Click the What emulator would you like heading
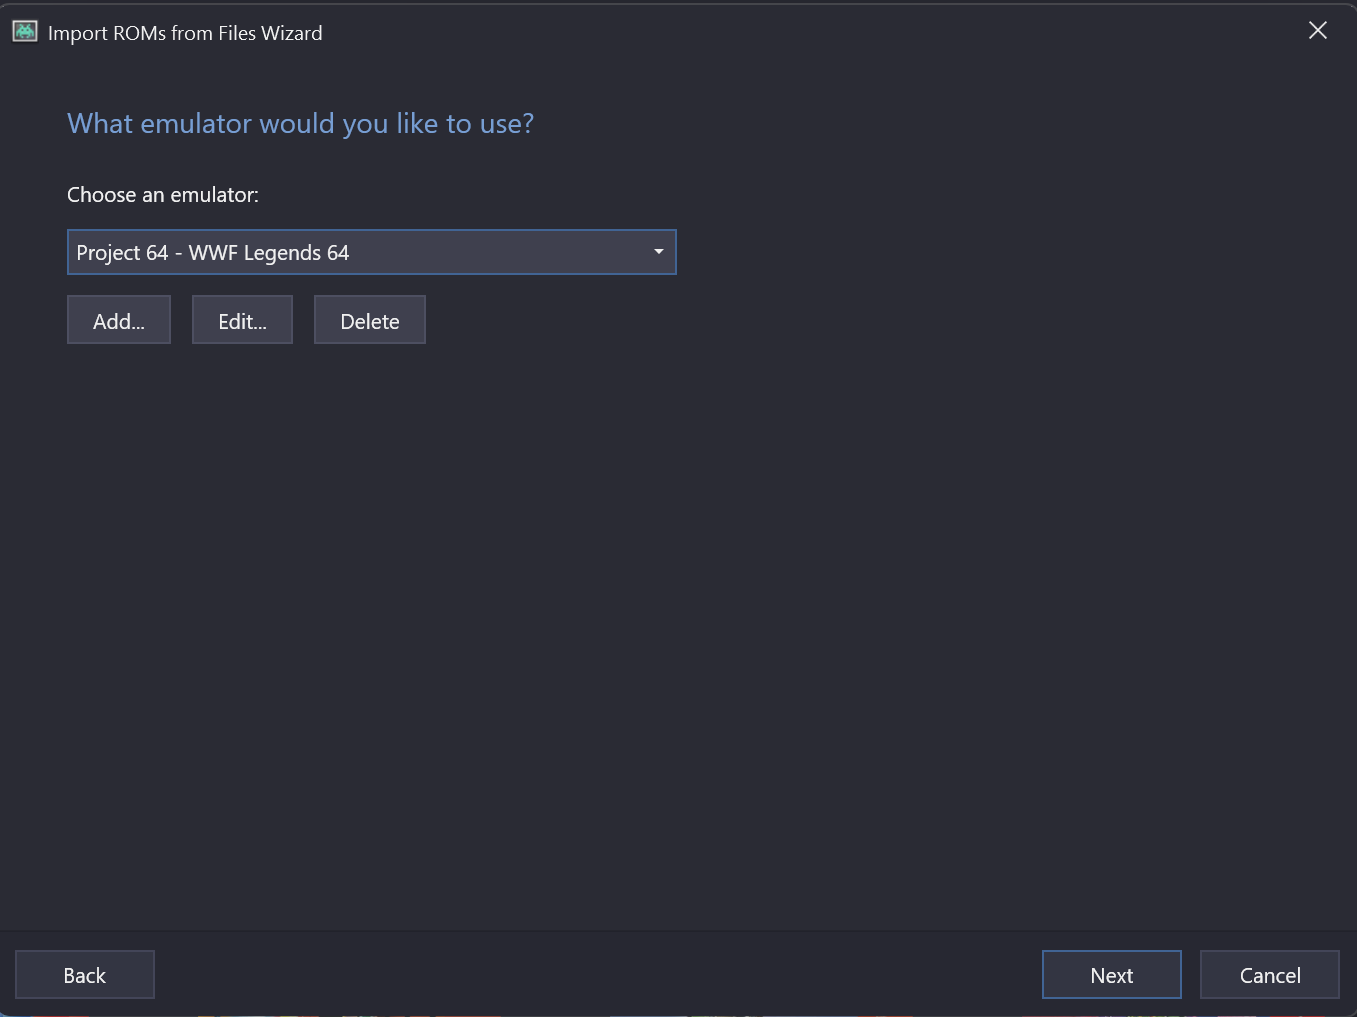 [300, 124]
